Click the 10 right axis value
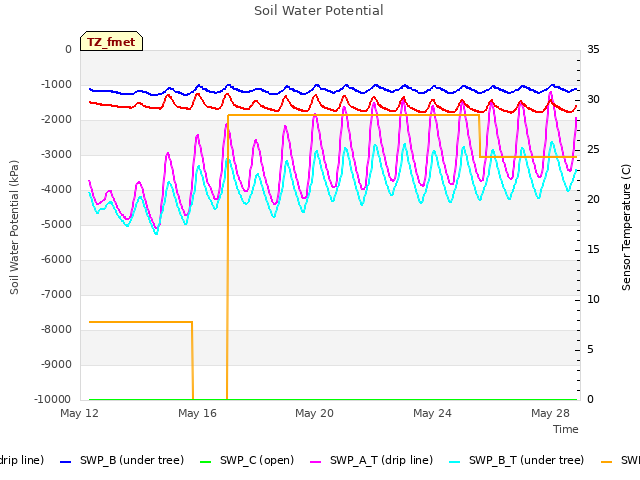 (593, 300)
